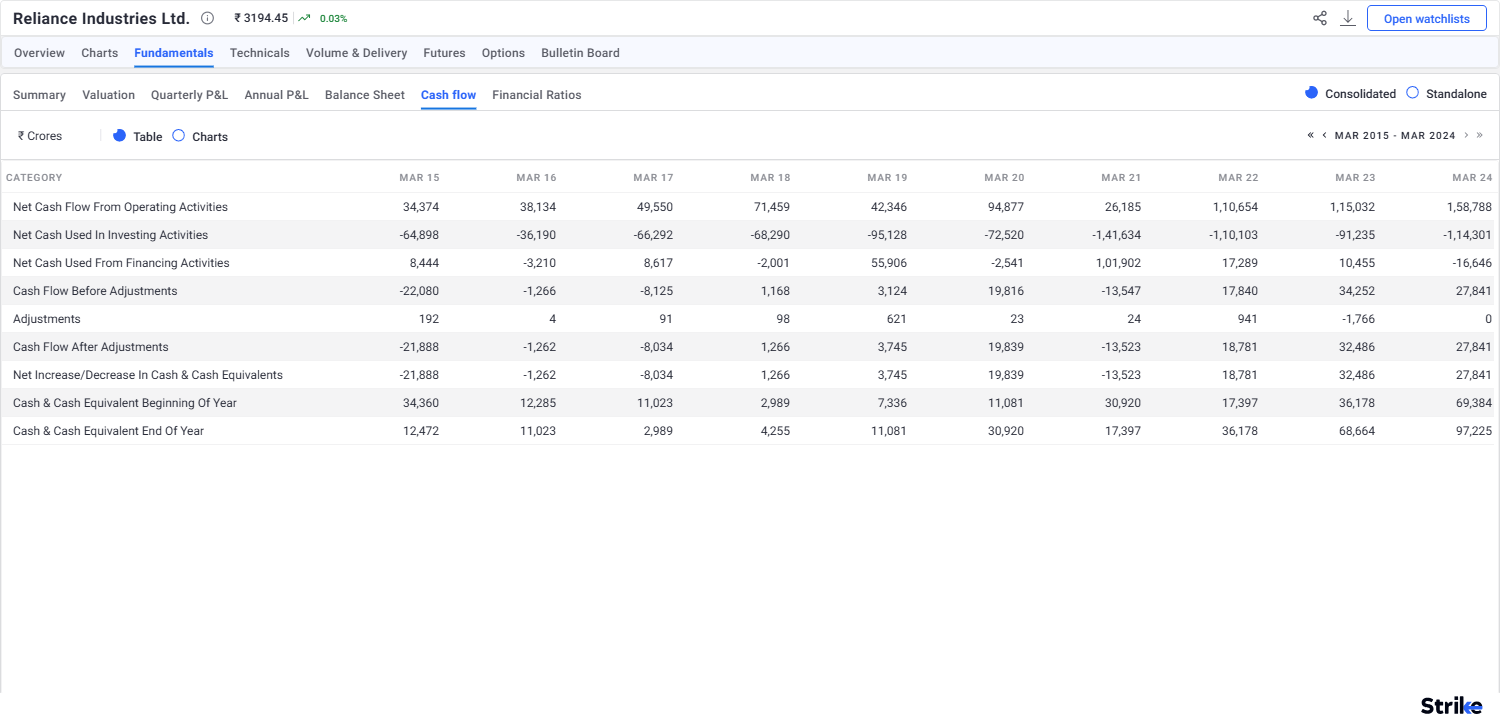Click the 0.03% price change value
This screenshot has height=728, width=1500.
(333, 19)
